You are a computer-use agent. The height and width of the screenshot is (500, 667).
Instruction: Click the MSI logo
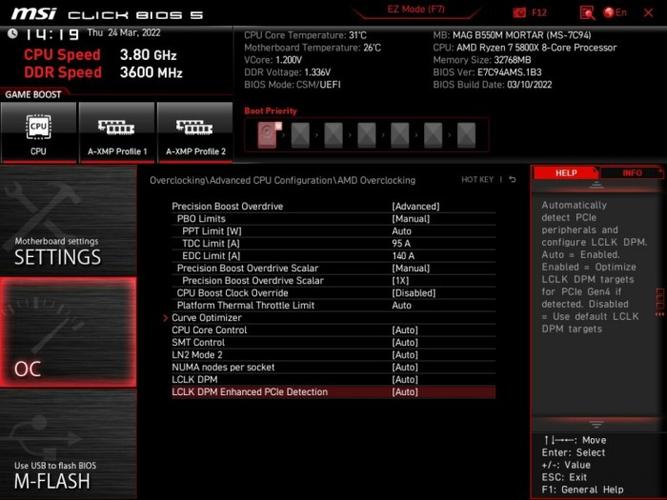coord(34,14)
